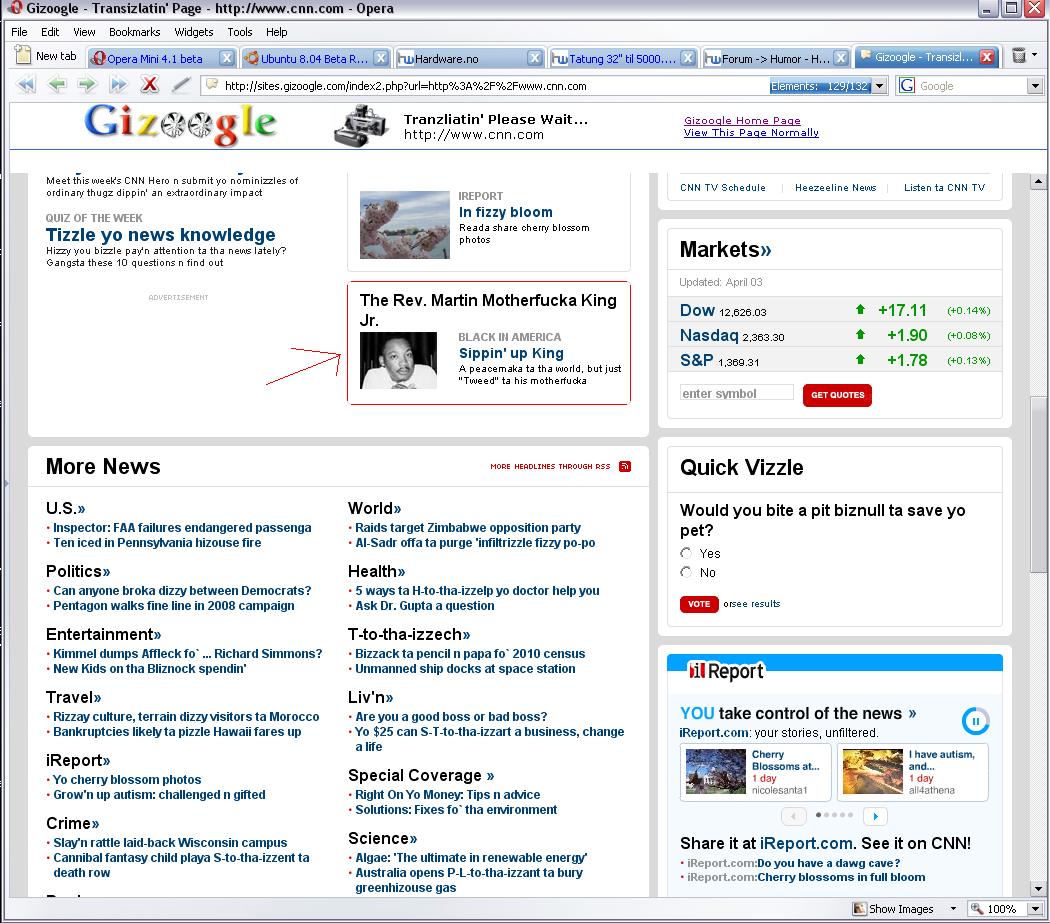This screenshot has width=1050, height=923.
Task: Open Gizoogle Home Page link
Action: click(742, 121)
